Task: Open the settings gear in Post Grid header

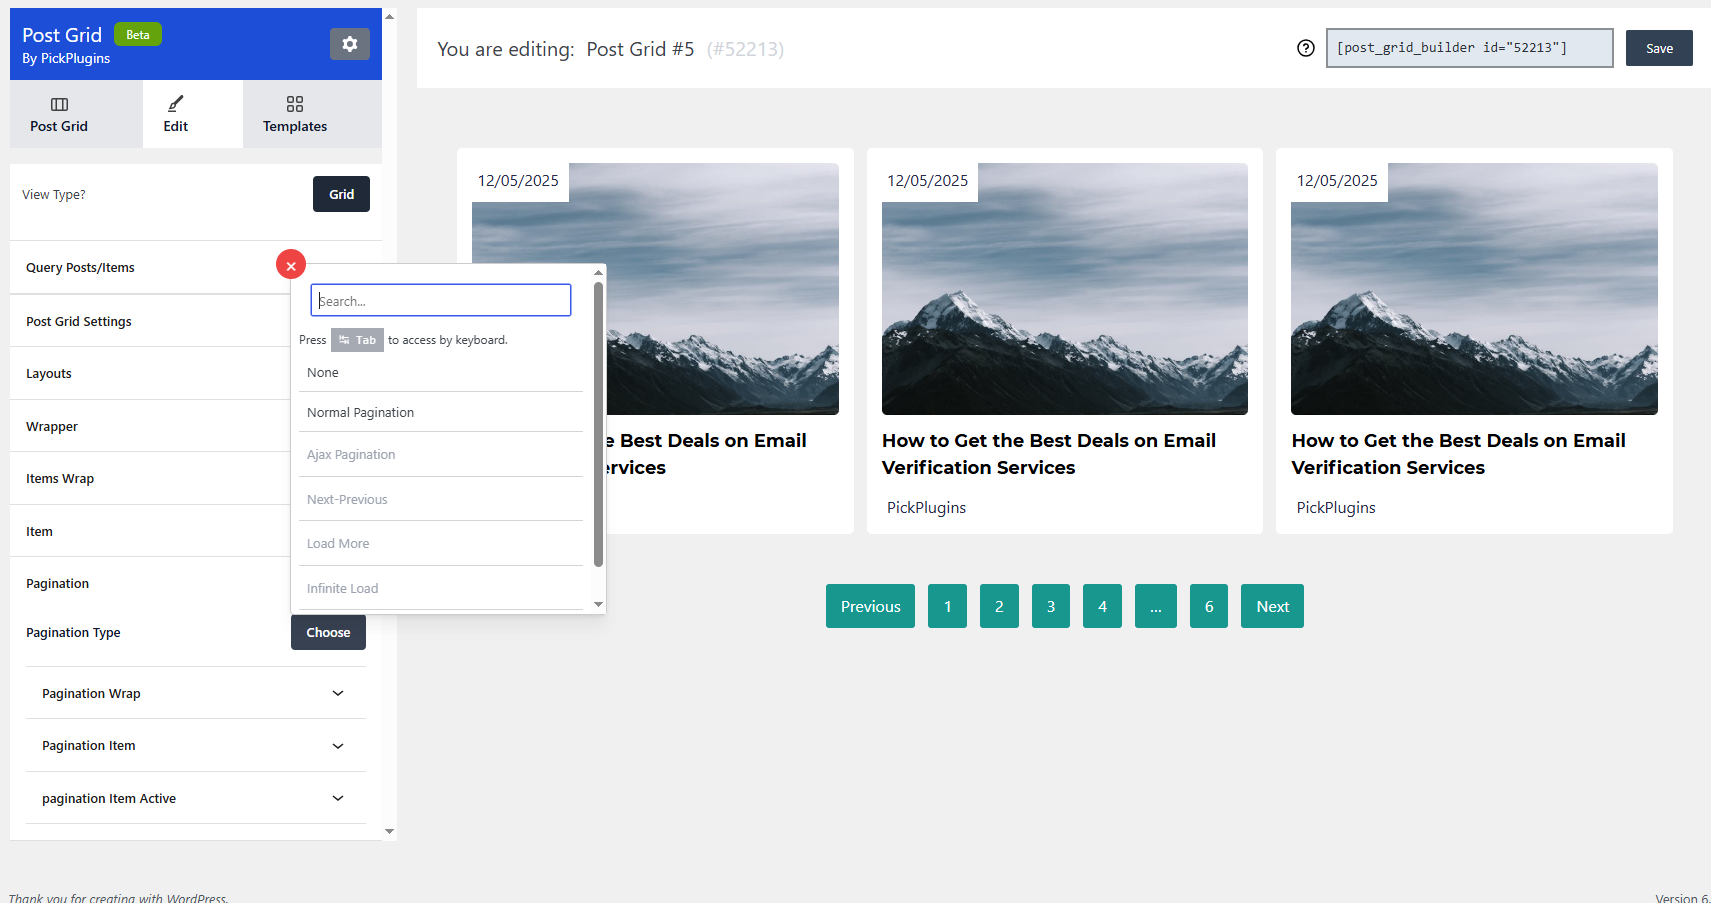Action: click(350, 44)
